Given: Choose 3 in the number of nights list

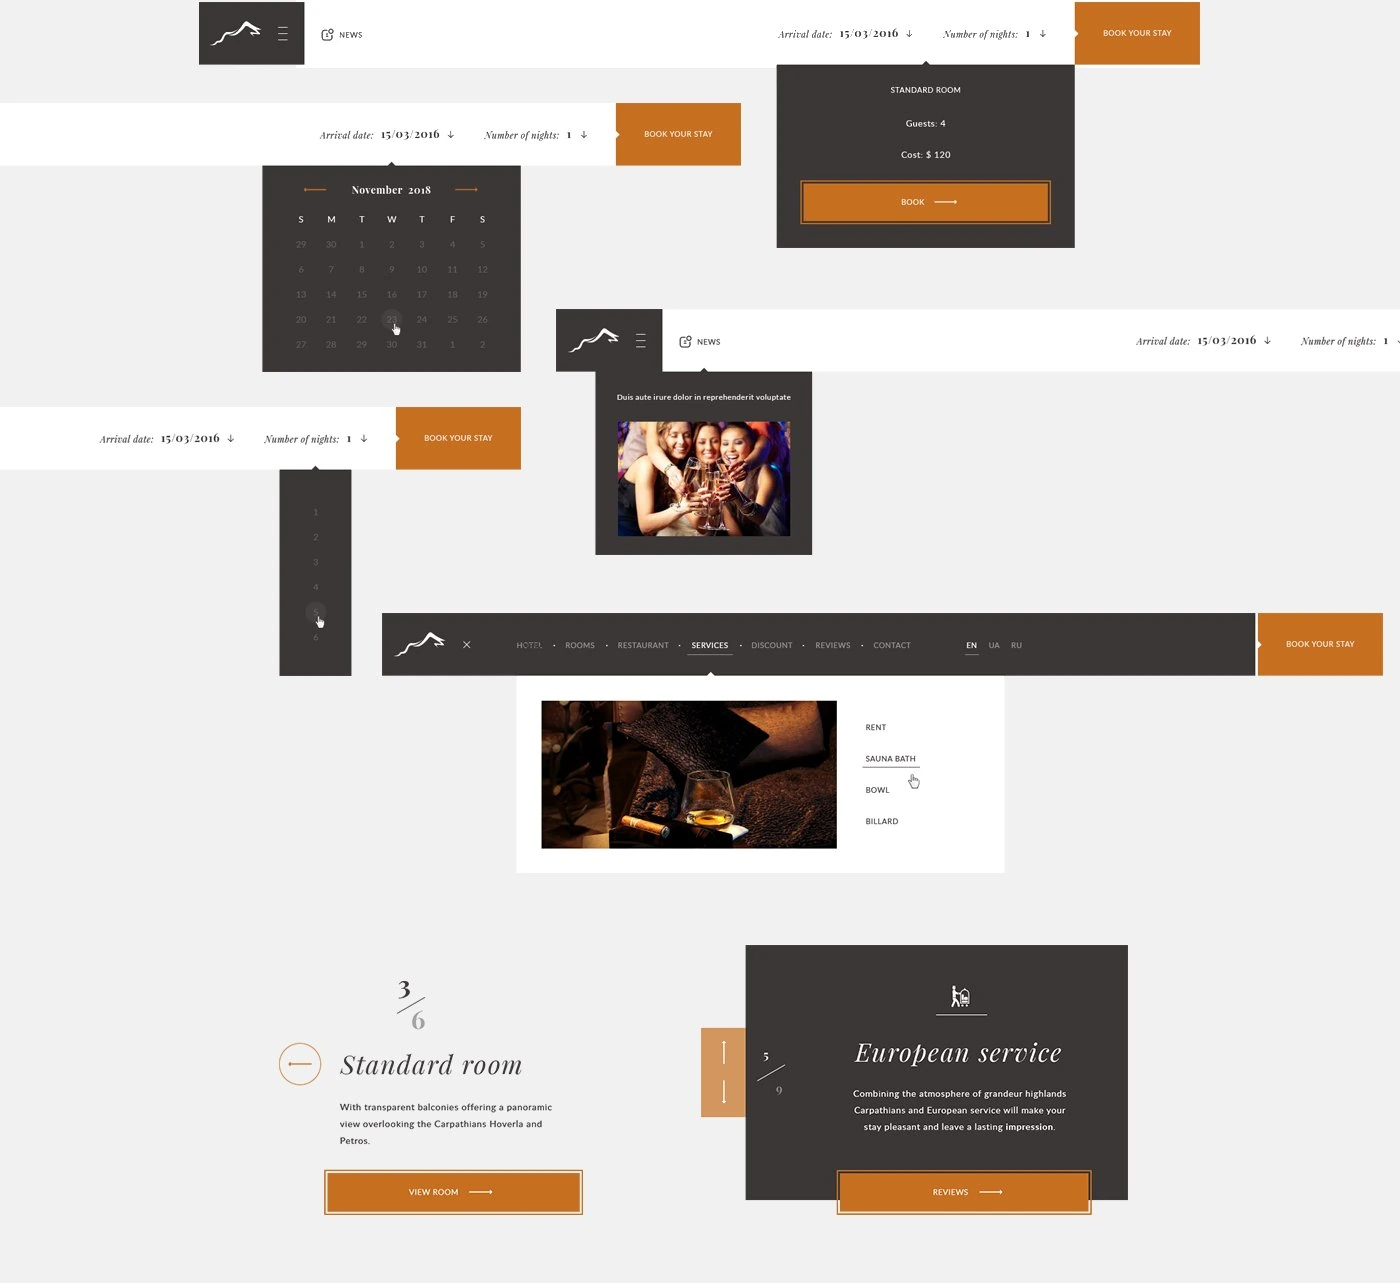Looking at the screenshot, I should [316, 563].
